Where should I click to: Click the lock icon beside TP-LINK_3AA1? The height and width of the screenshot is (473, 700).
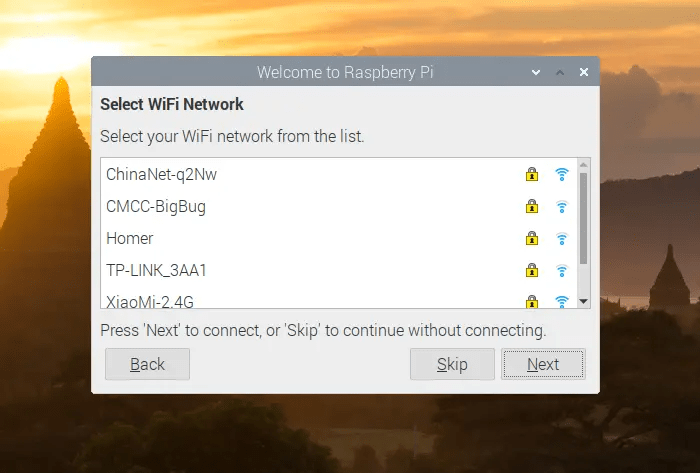pos(532,270)
